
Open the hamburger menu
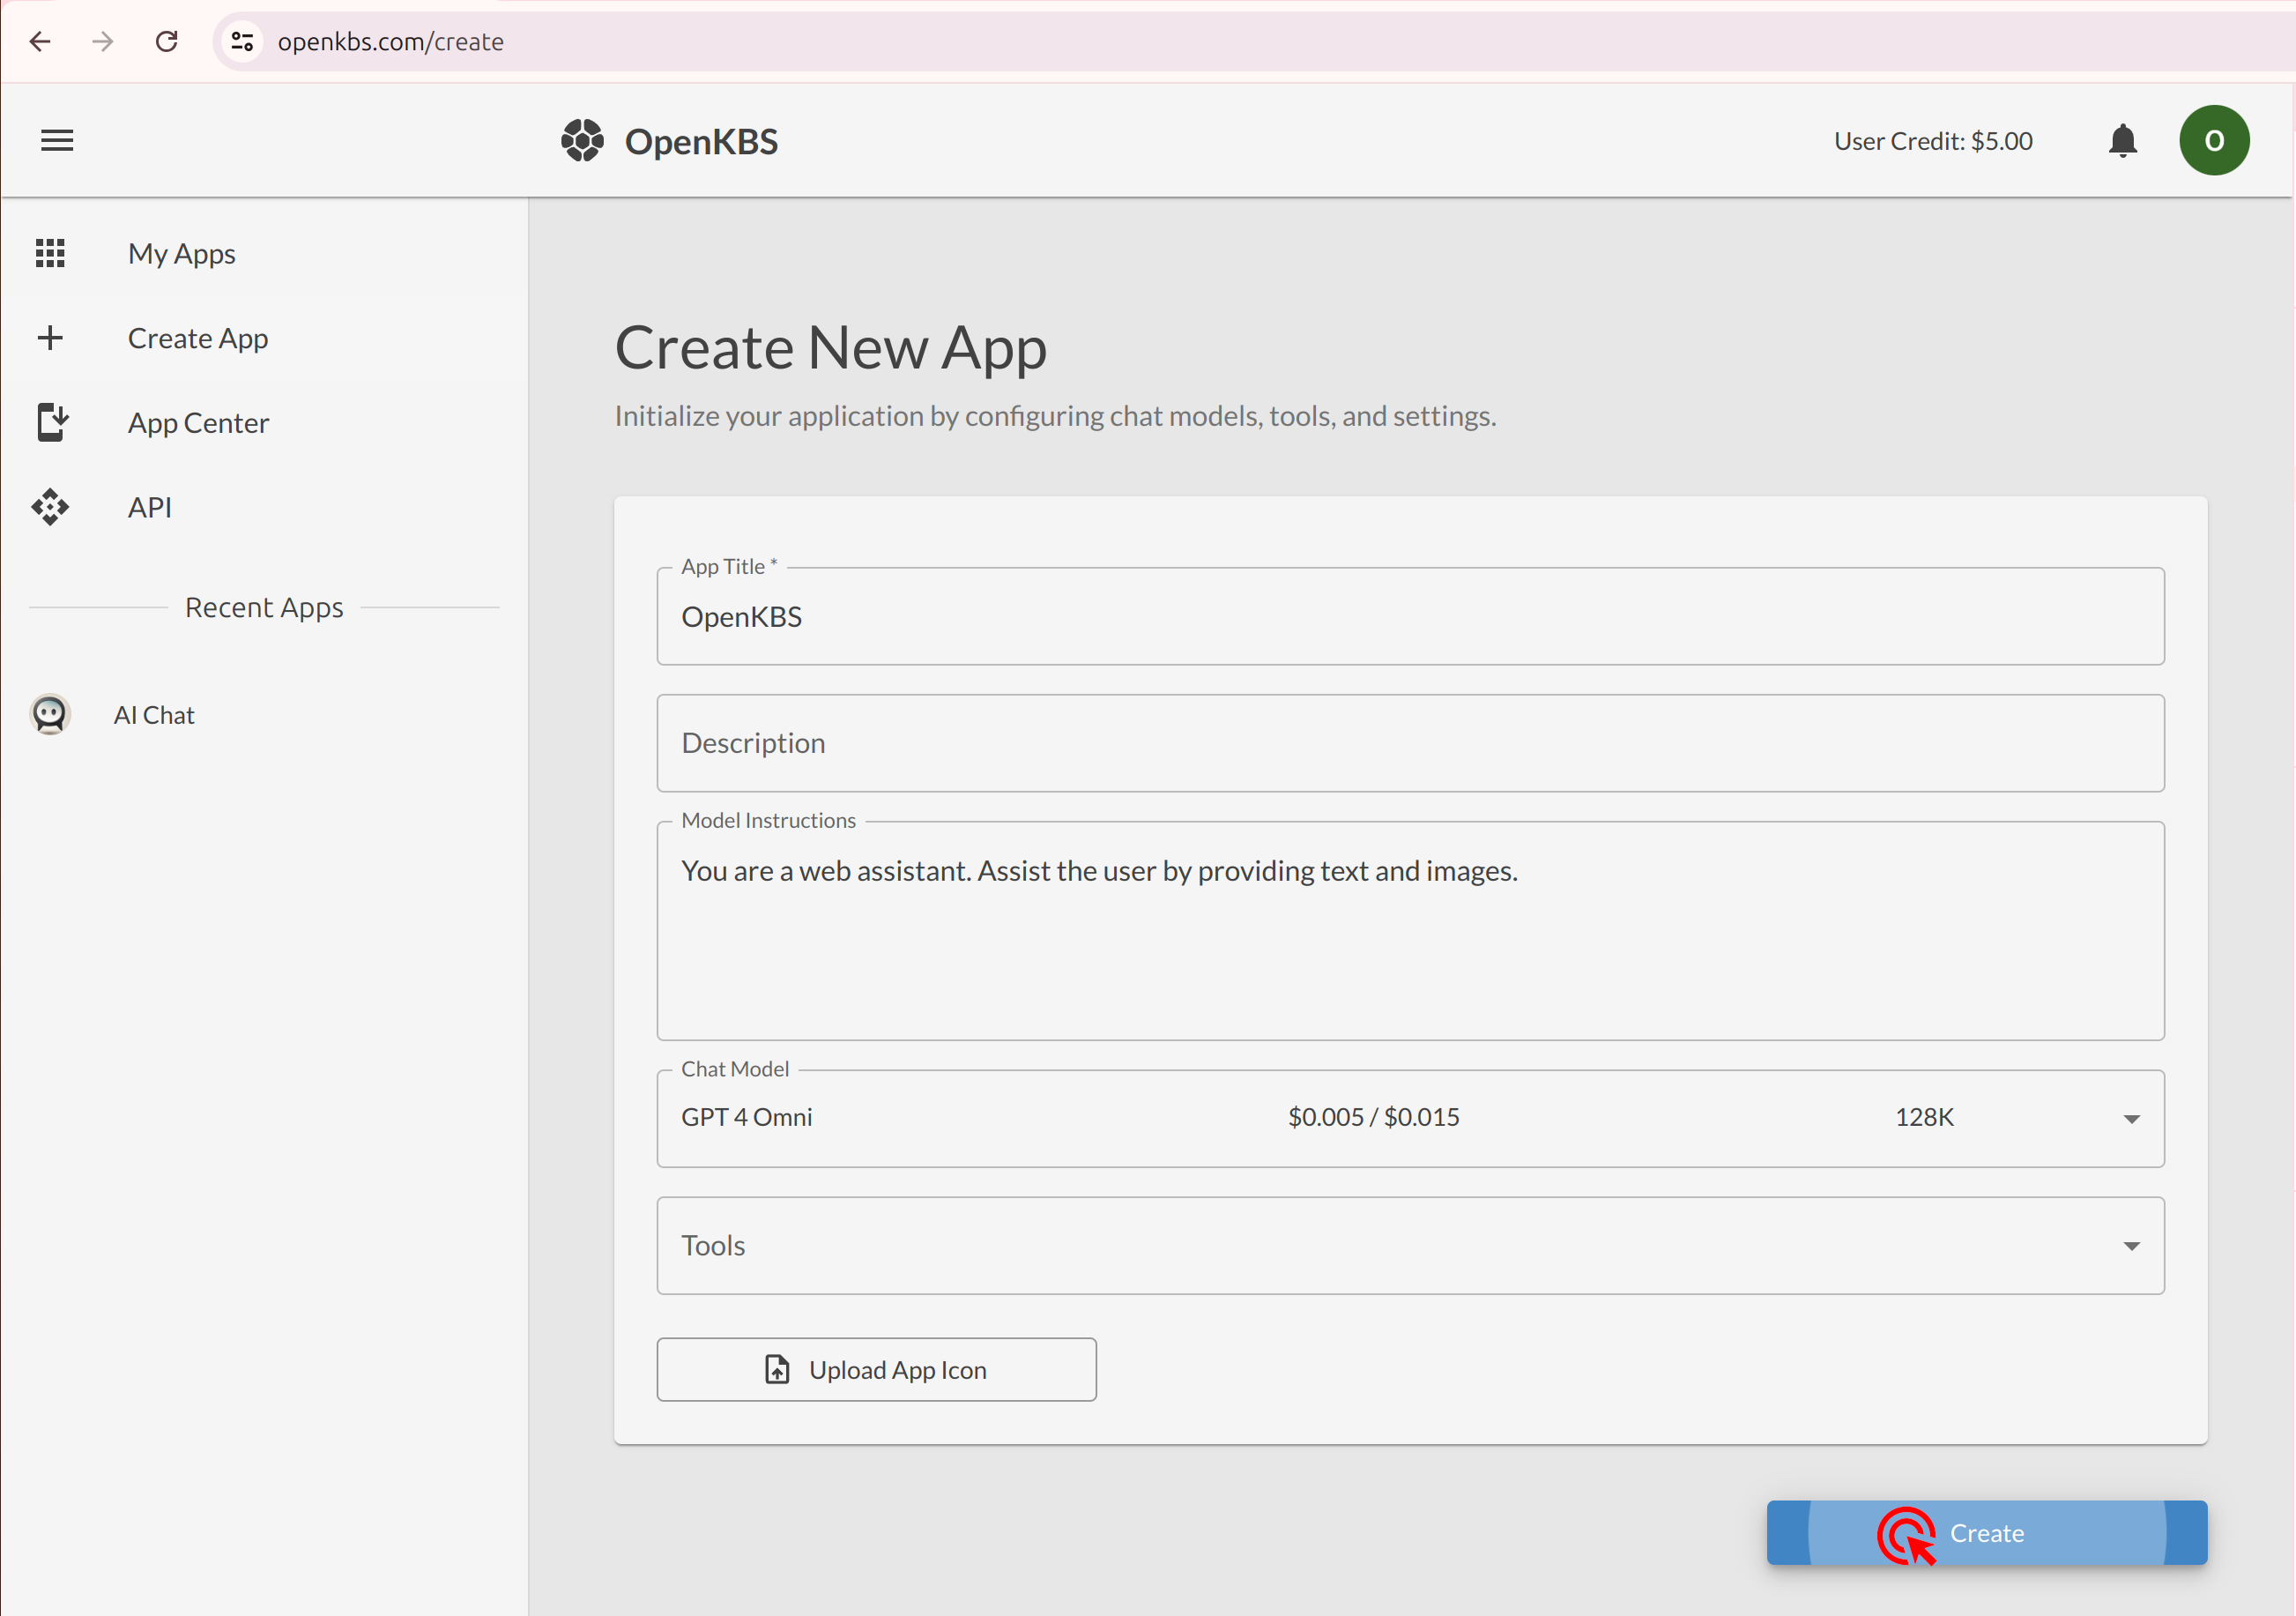[x=57, y=140]
